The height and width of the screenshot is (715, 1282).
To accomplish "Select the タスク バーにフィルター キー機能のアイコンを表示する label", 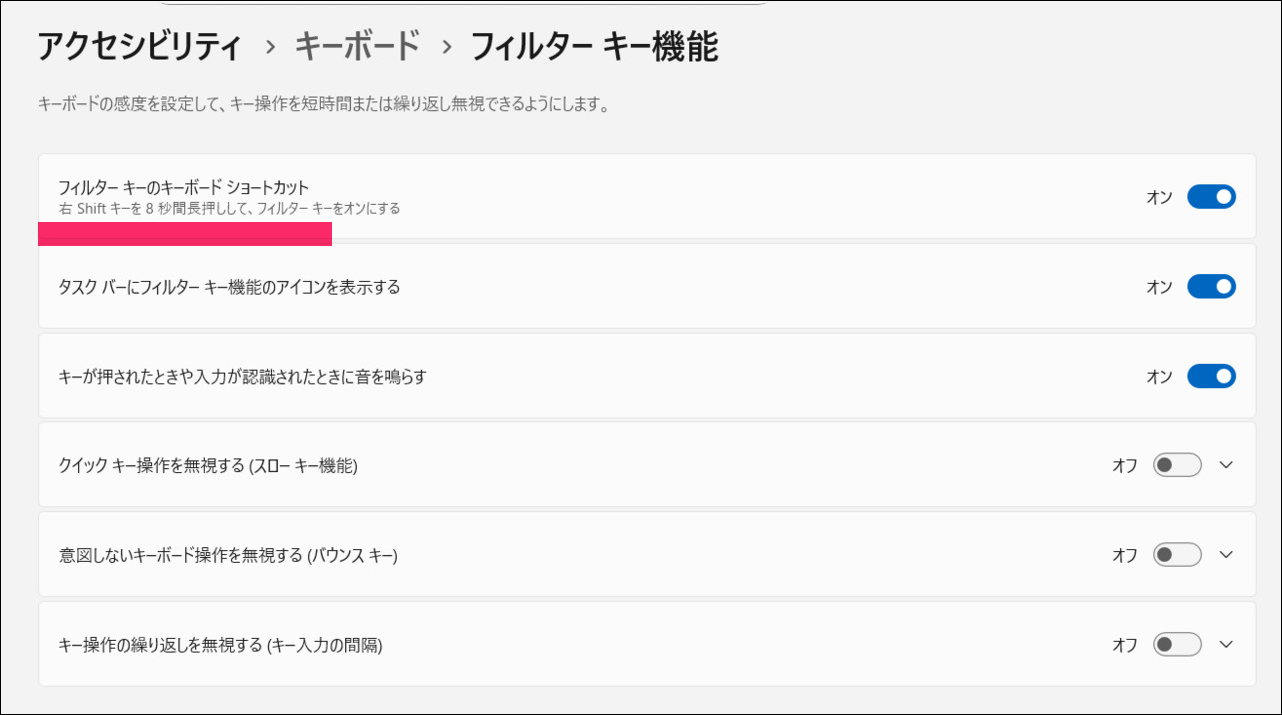I will (229, 287).
